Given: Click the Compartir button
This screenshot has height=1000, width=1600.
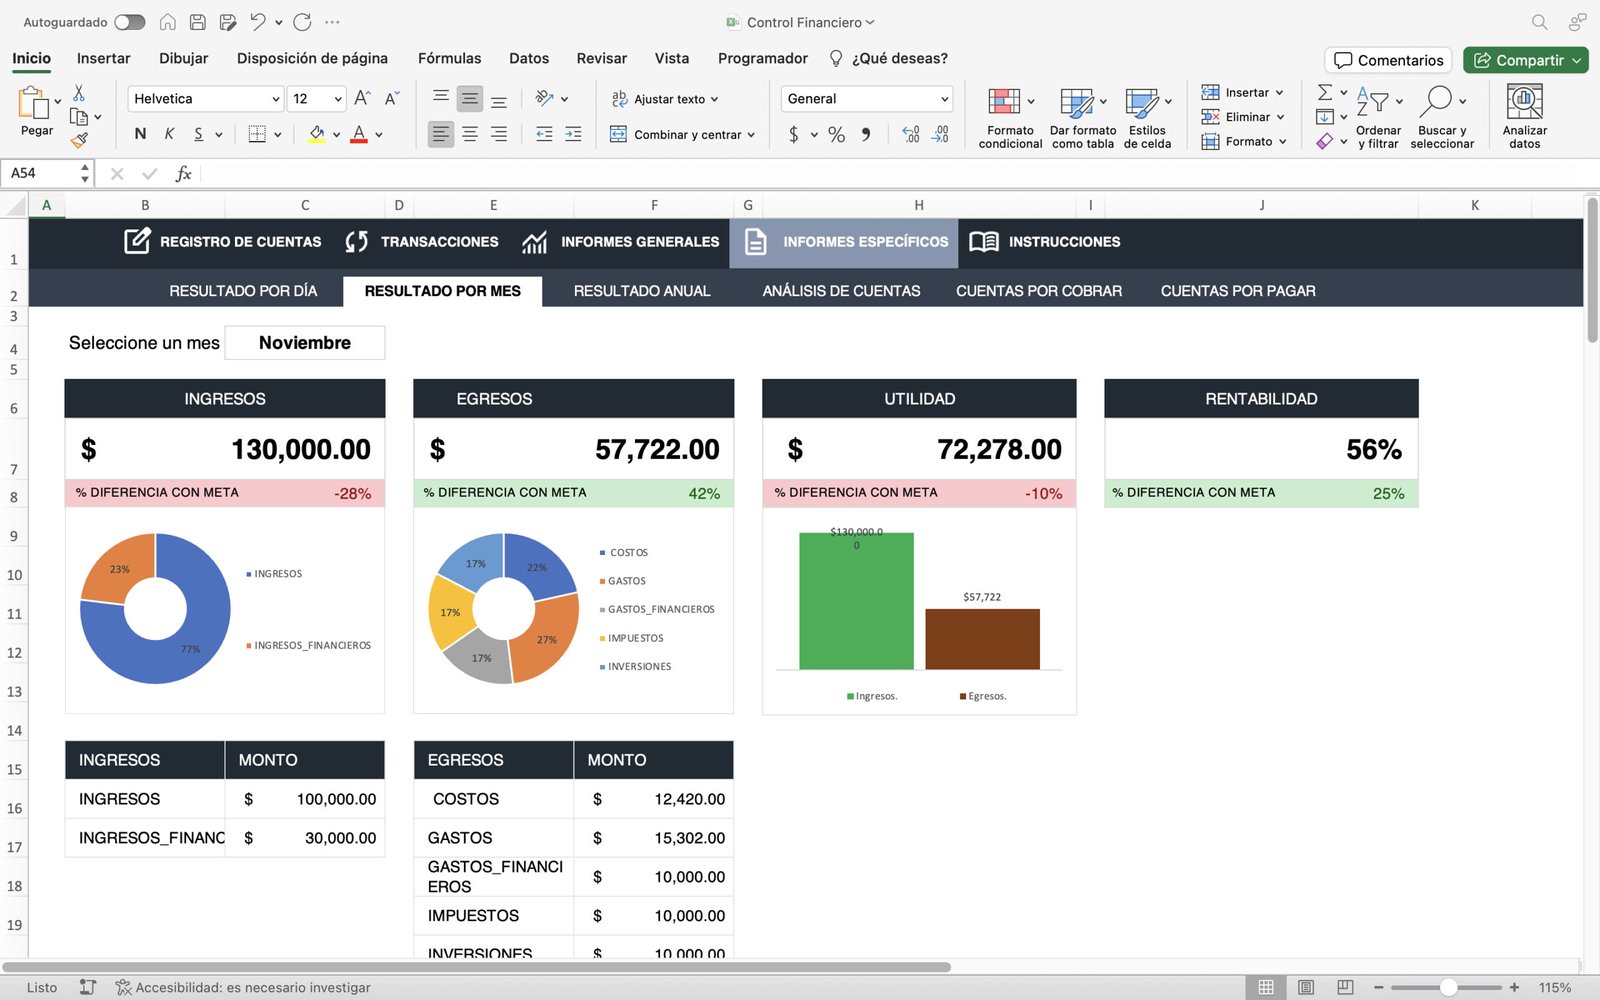Looking at the screenshot, I should tap(1524, 60).
